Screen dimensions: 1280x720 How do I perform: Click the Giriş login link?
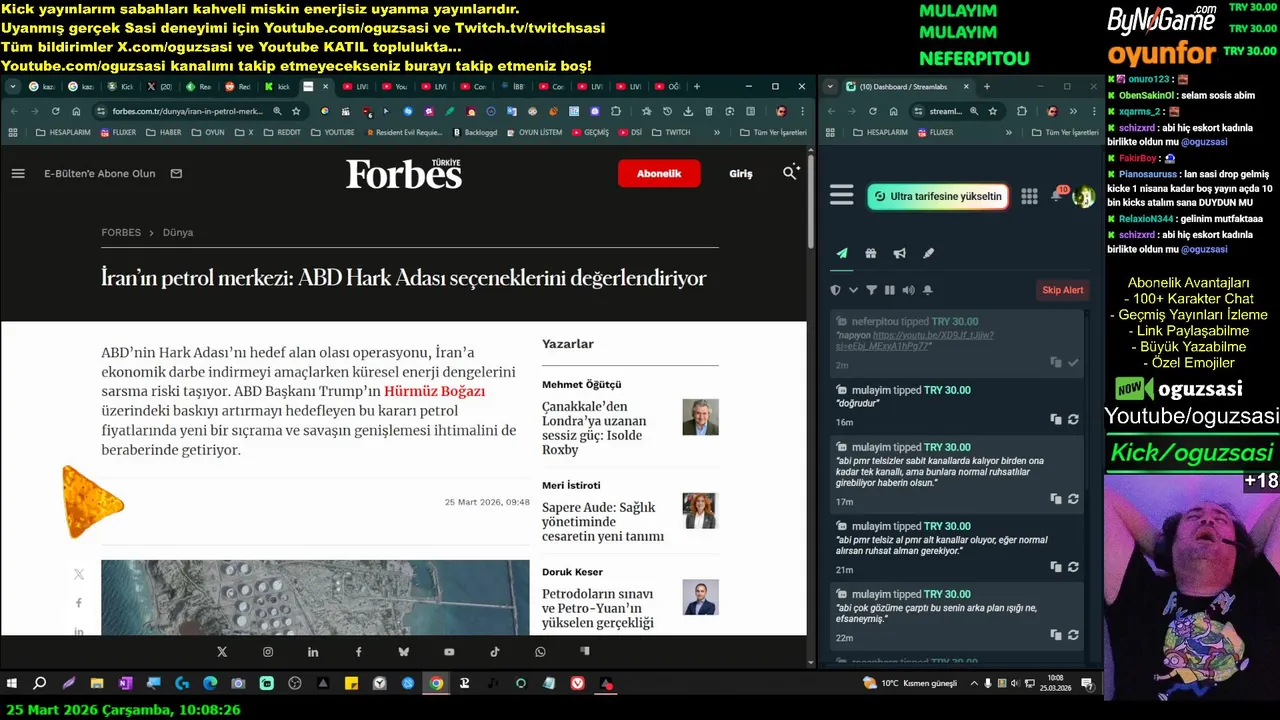(x=741, y=173)
